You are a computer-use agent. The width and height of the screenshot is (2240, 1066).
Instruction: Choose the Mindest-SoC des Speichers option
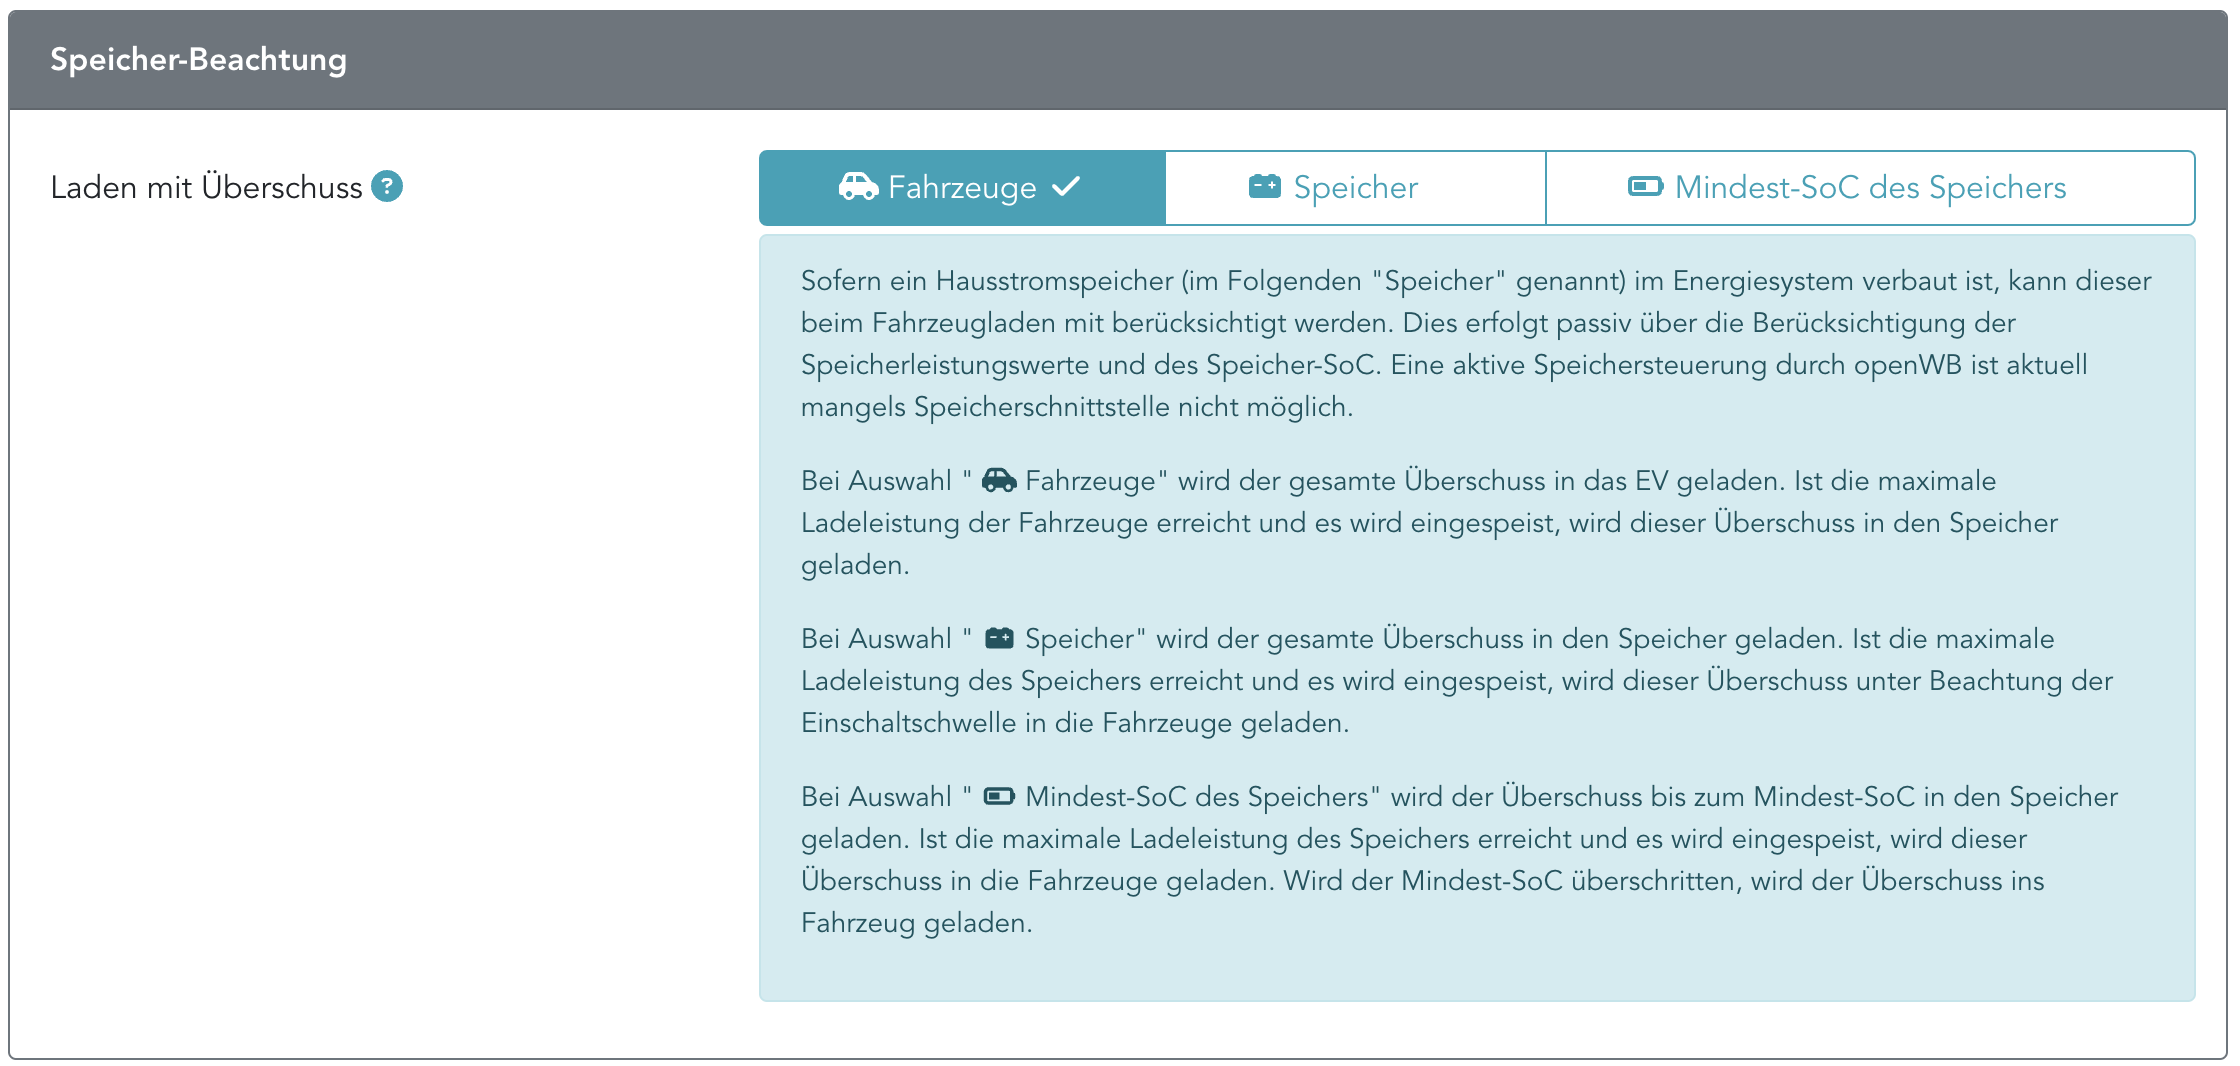[x=1870, y=188]
